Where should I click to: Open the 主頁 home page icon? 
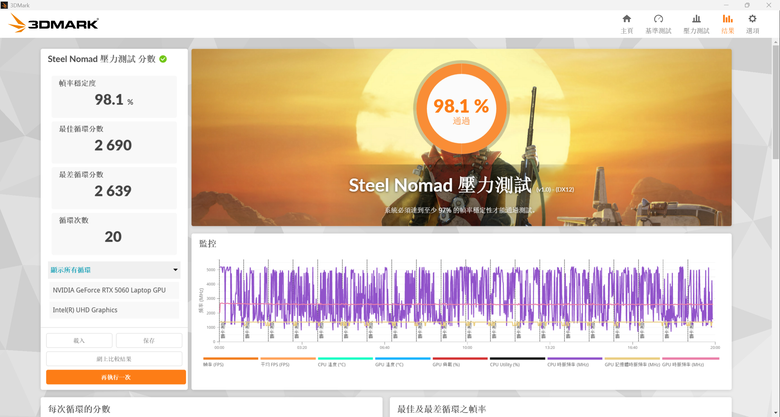tap(627, 24)
